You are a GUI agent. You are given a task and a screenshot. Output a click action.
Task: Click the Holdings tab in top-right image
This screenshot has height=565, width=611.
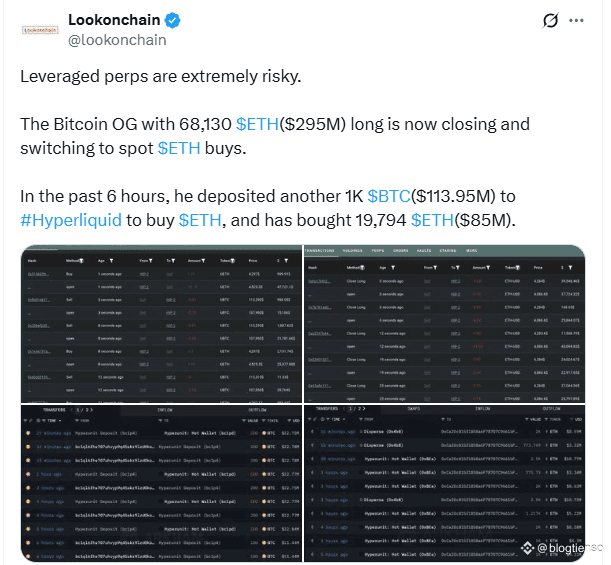pyautogui.click(x=352, y=251)
